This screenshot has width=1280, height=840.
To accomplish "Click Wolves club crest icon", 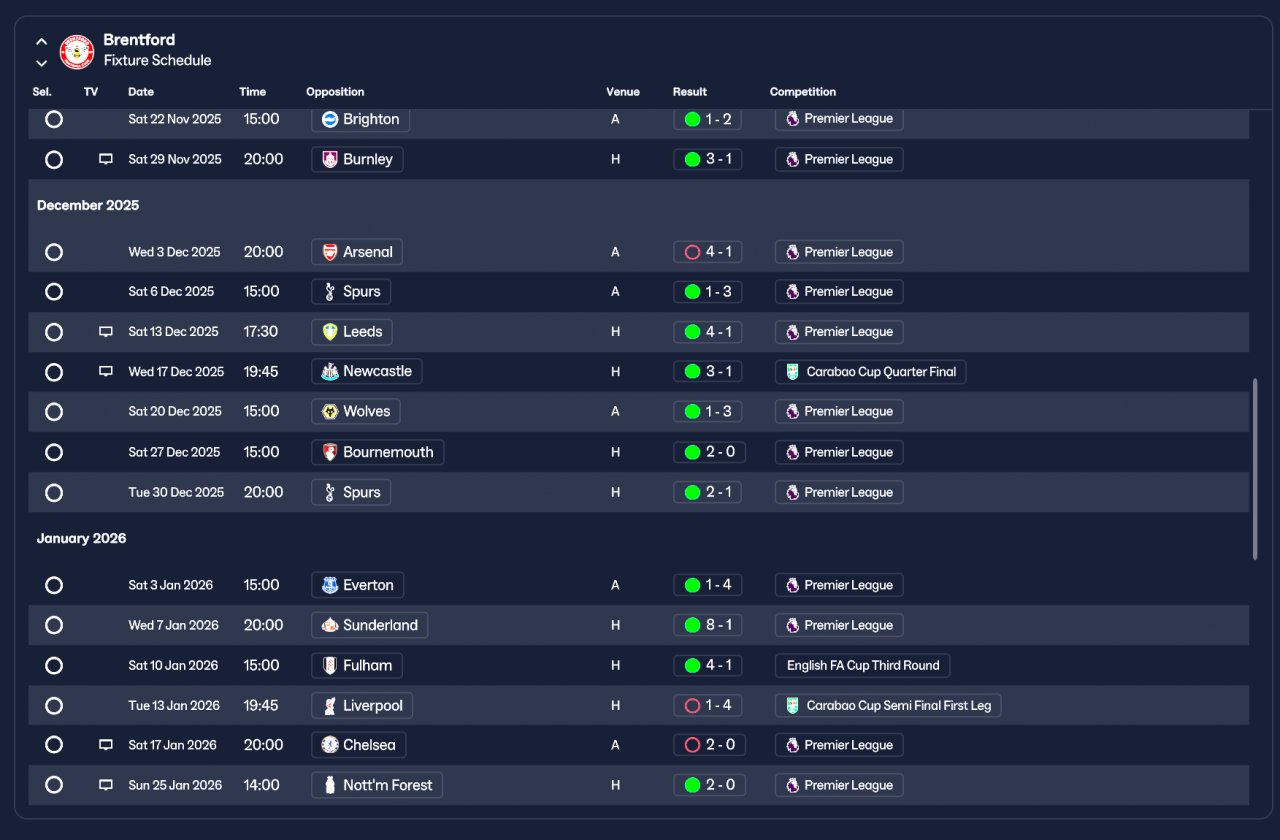I will (330, 412).
